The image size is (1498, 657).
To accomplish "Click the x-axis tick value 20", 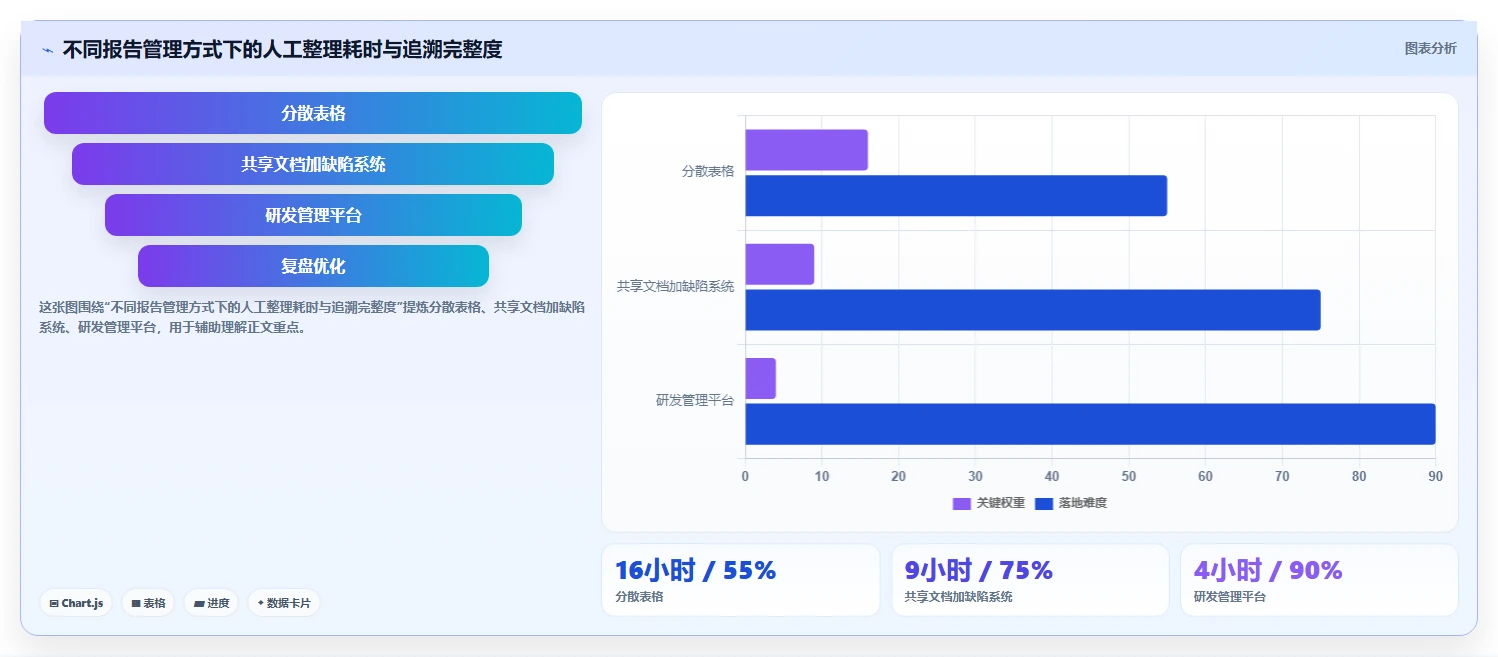I will click(899, 477).
